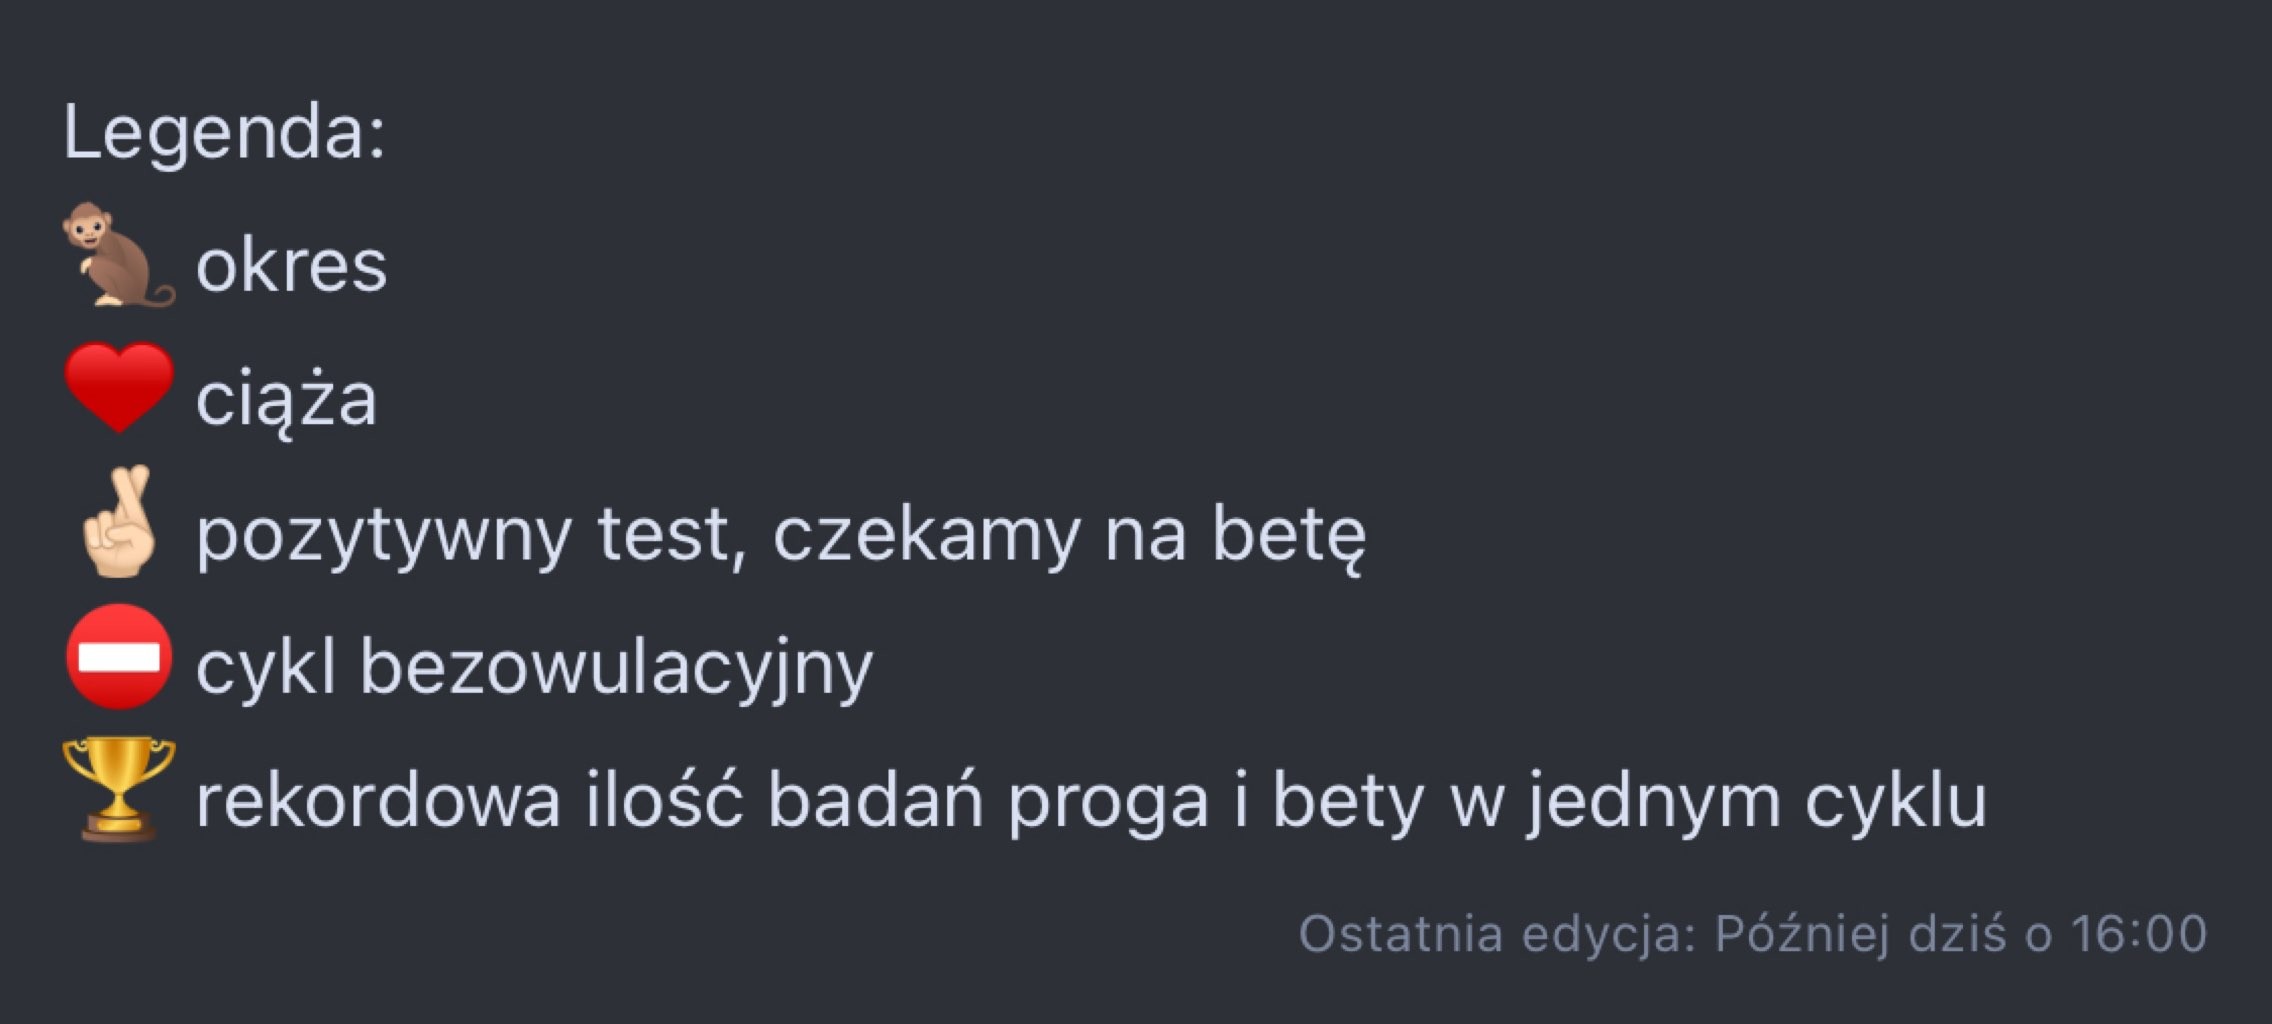
Task: Click the red heart emoji
Action: click(x=119, y=387)
